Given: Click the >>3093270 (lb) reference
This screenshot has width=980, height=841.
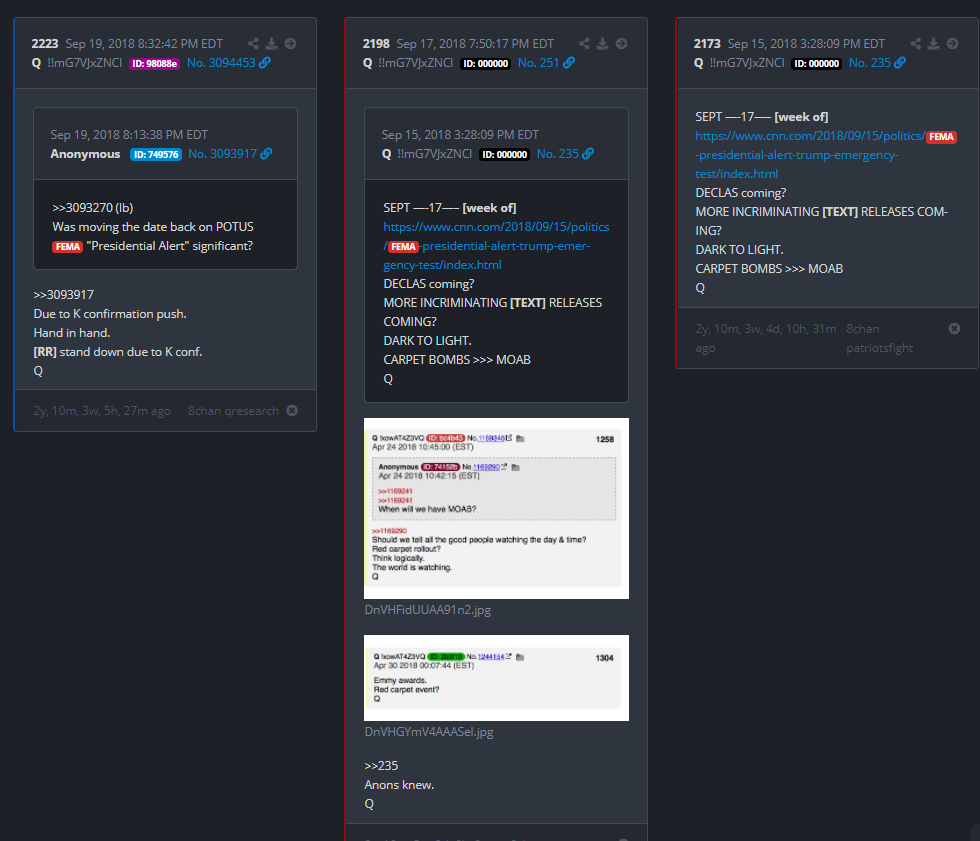Looking at the screenshot, I should click(x=92, y=208).
